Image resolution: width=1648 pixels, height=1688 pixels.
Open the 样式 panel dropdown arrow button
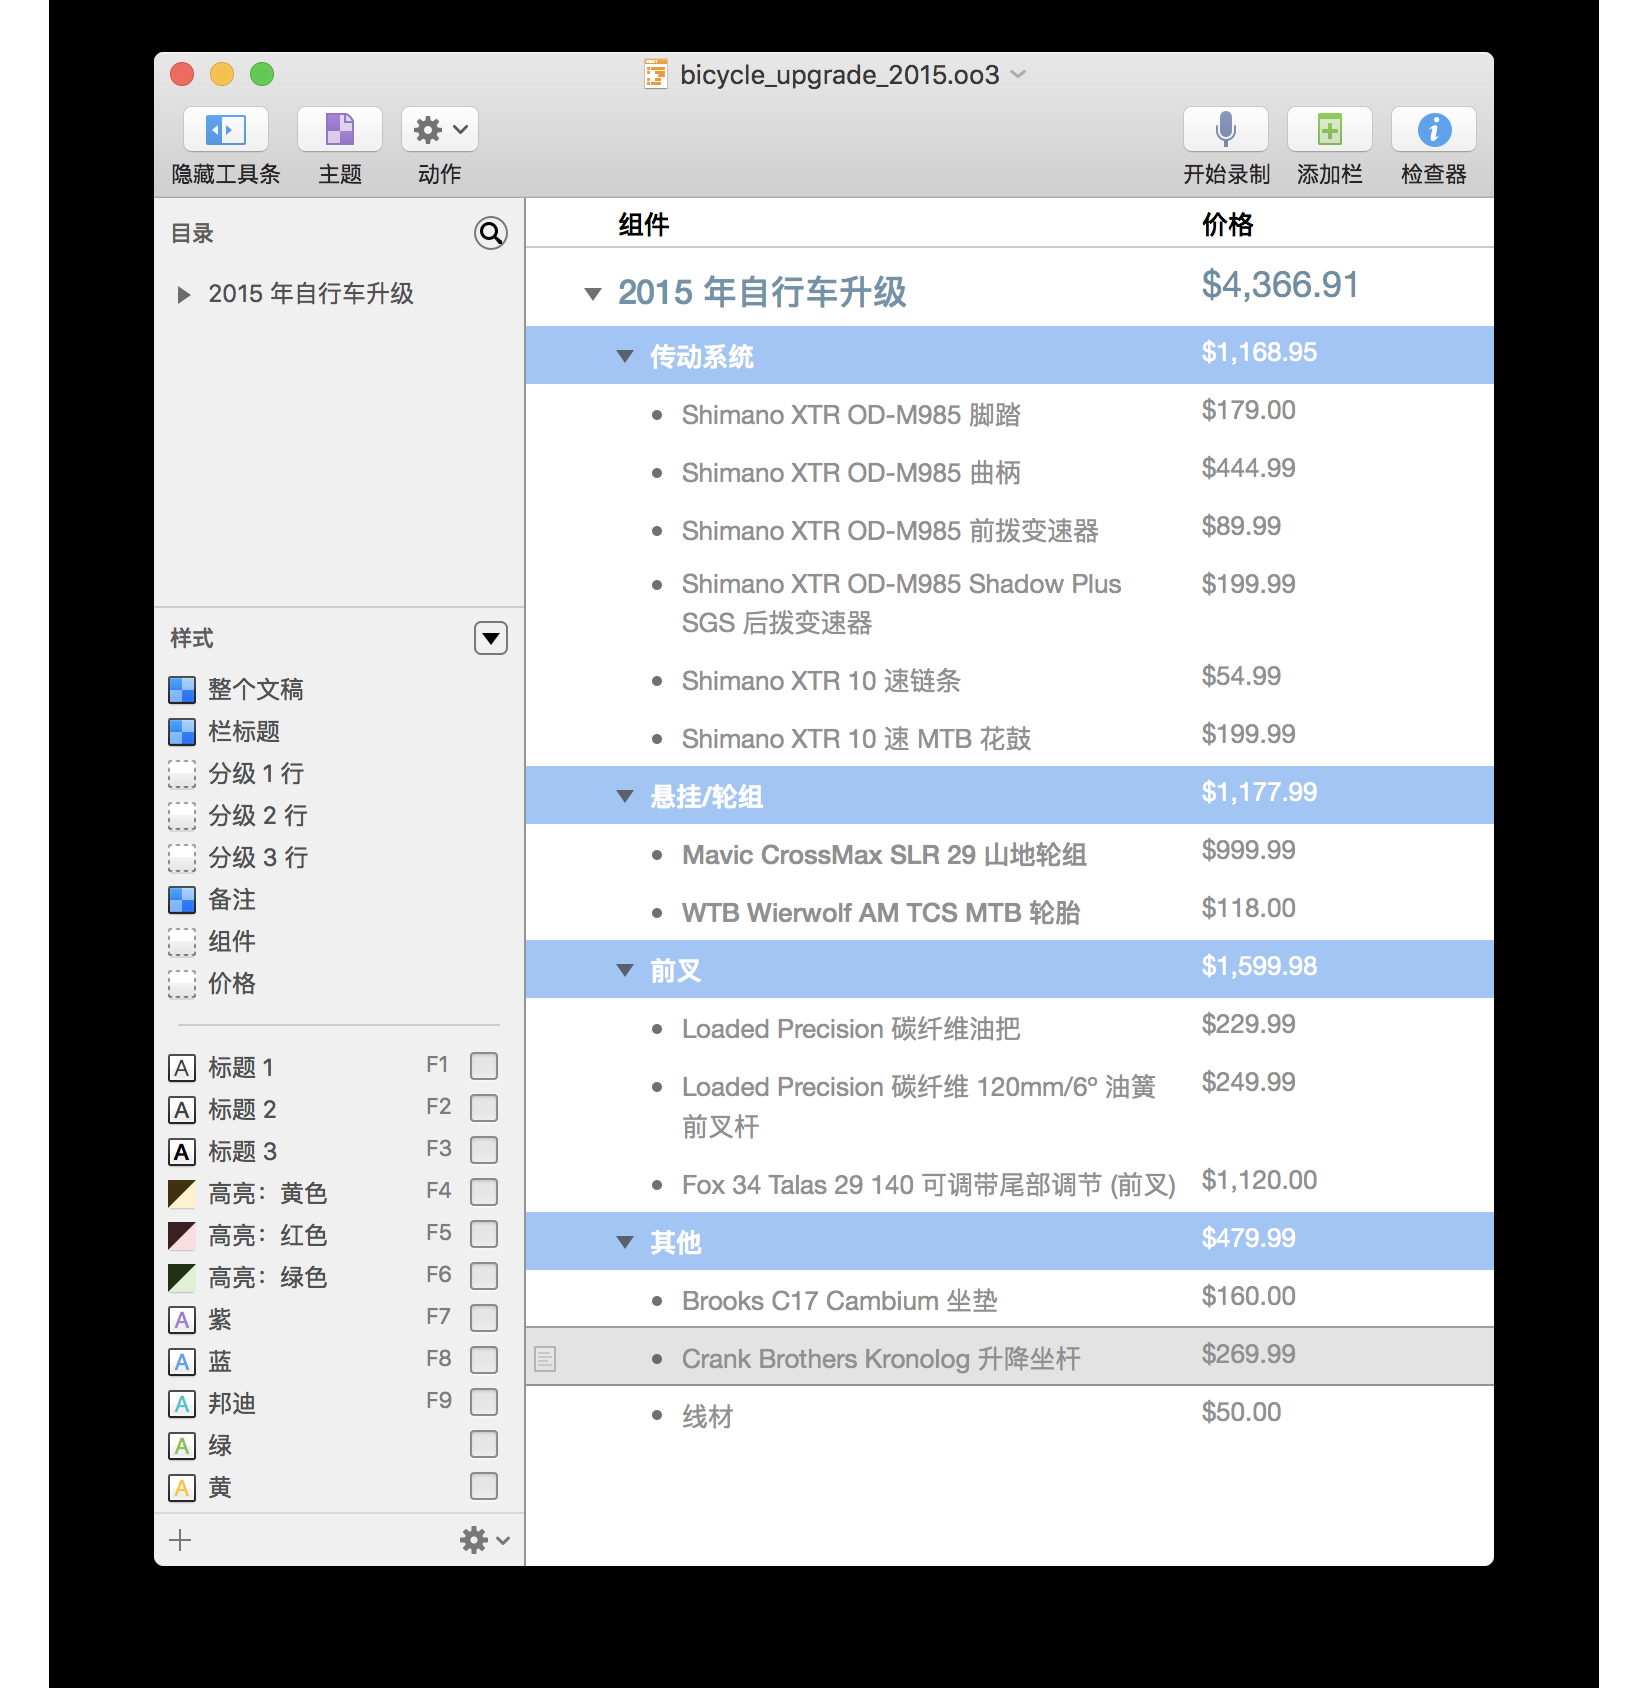(x=490, y=638)
